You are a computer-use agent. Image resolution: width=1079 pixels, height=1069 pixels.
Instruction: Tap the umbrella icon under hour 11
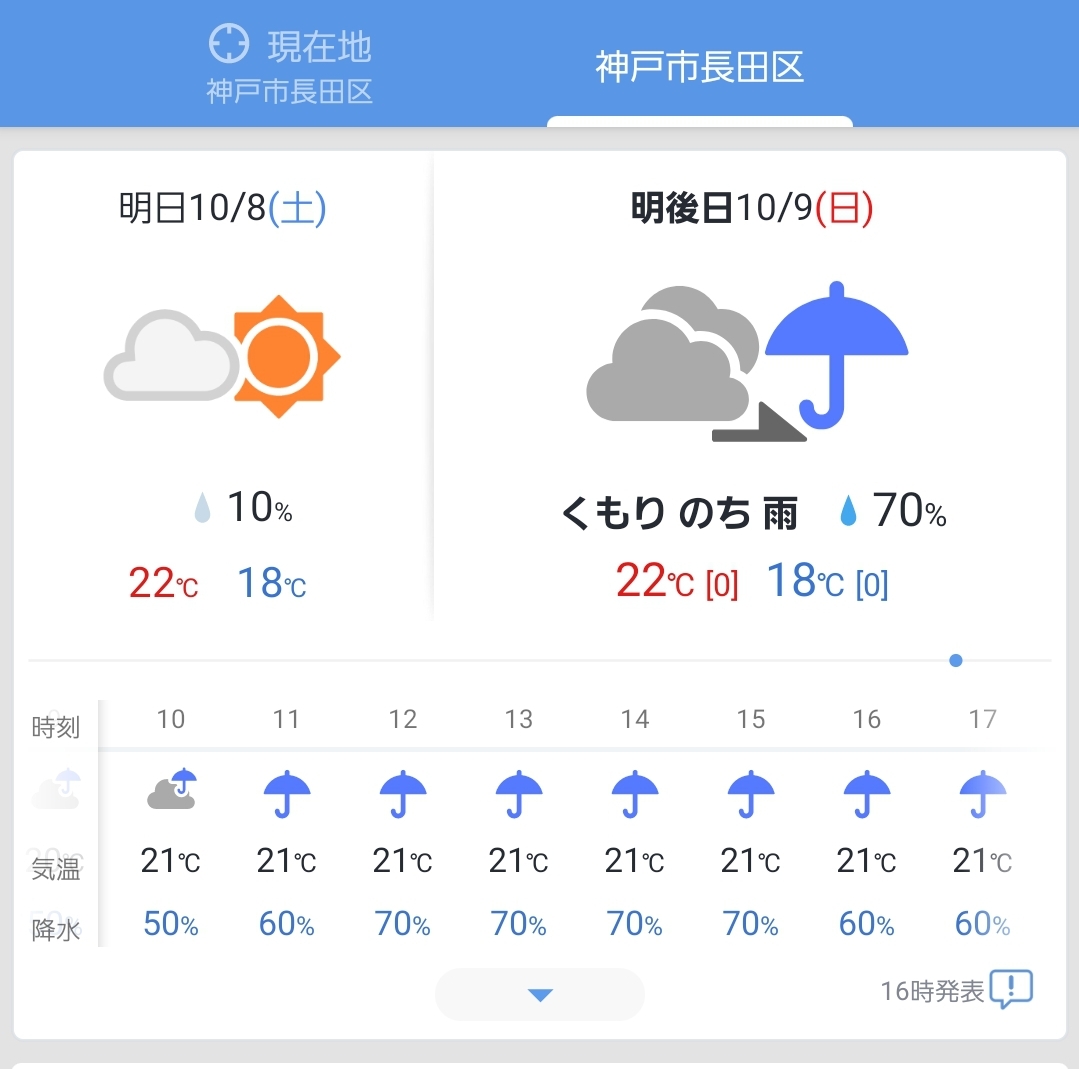[x=287, y=793]
